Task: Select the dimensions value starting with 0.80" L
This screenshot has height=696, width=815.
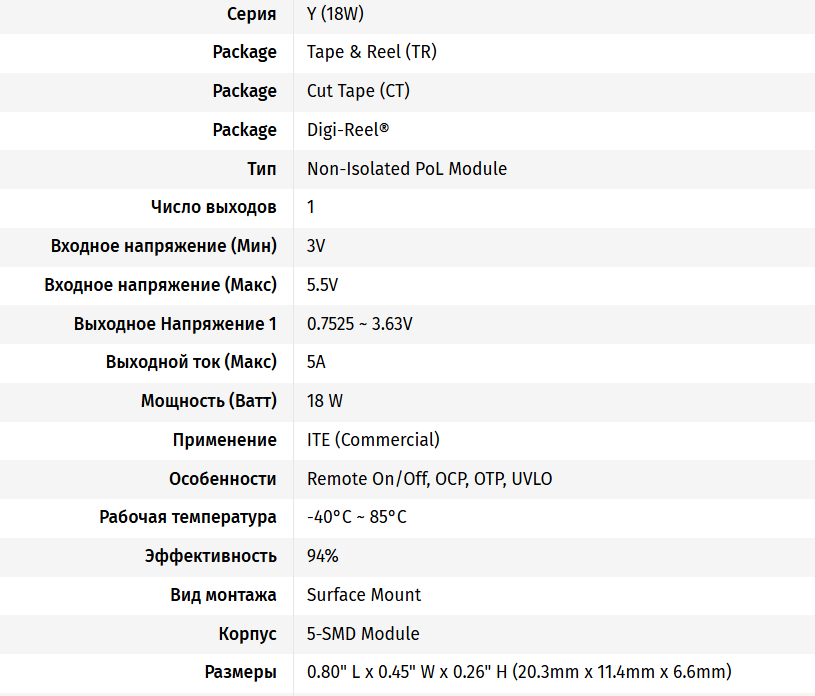Action: click(x=519, y=672)
